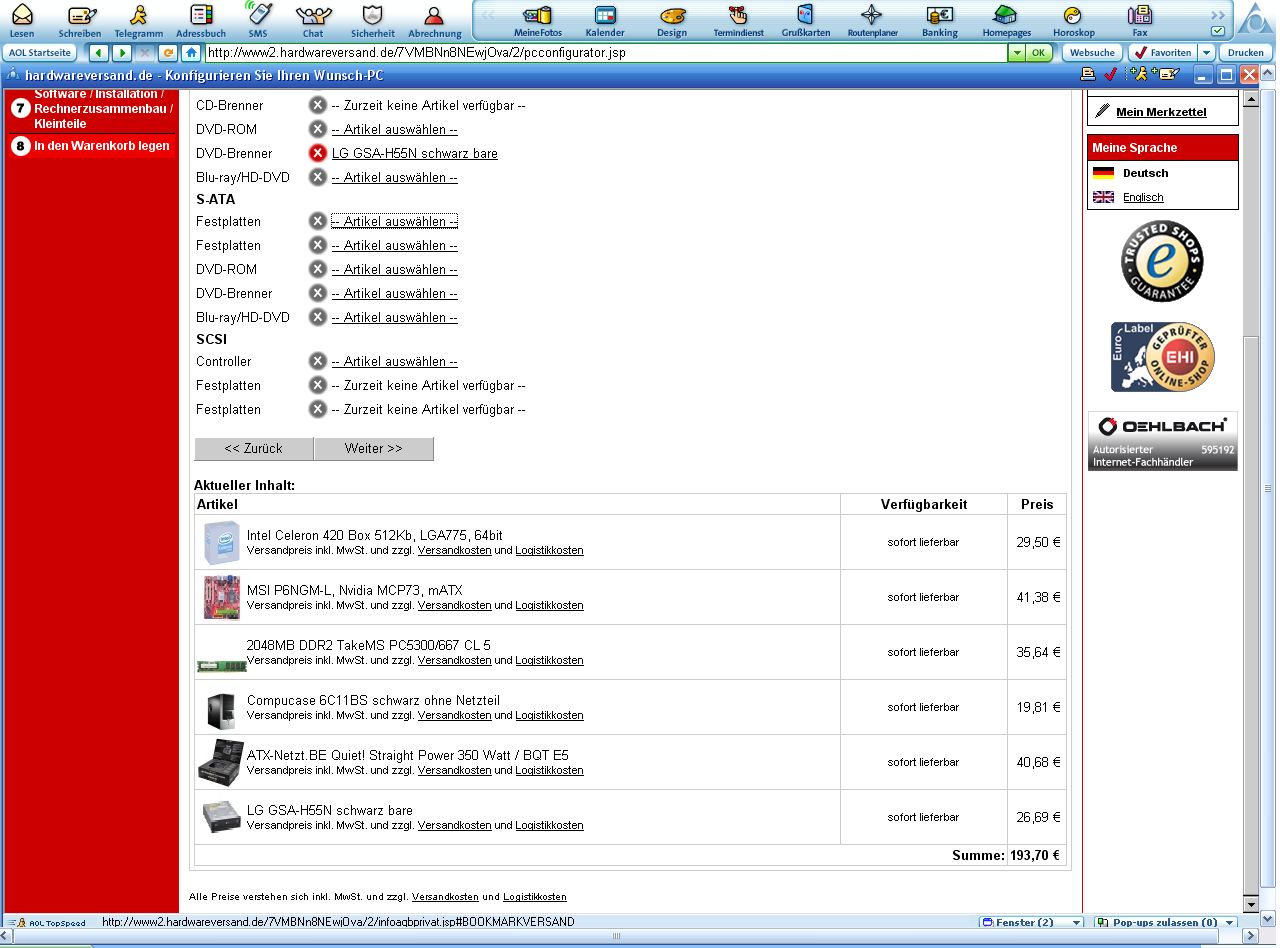Screen dimensions: 1280x948
Task: Open MeineFotos in the toolbar
Action: click(x=538, y=19)
